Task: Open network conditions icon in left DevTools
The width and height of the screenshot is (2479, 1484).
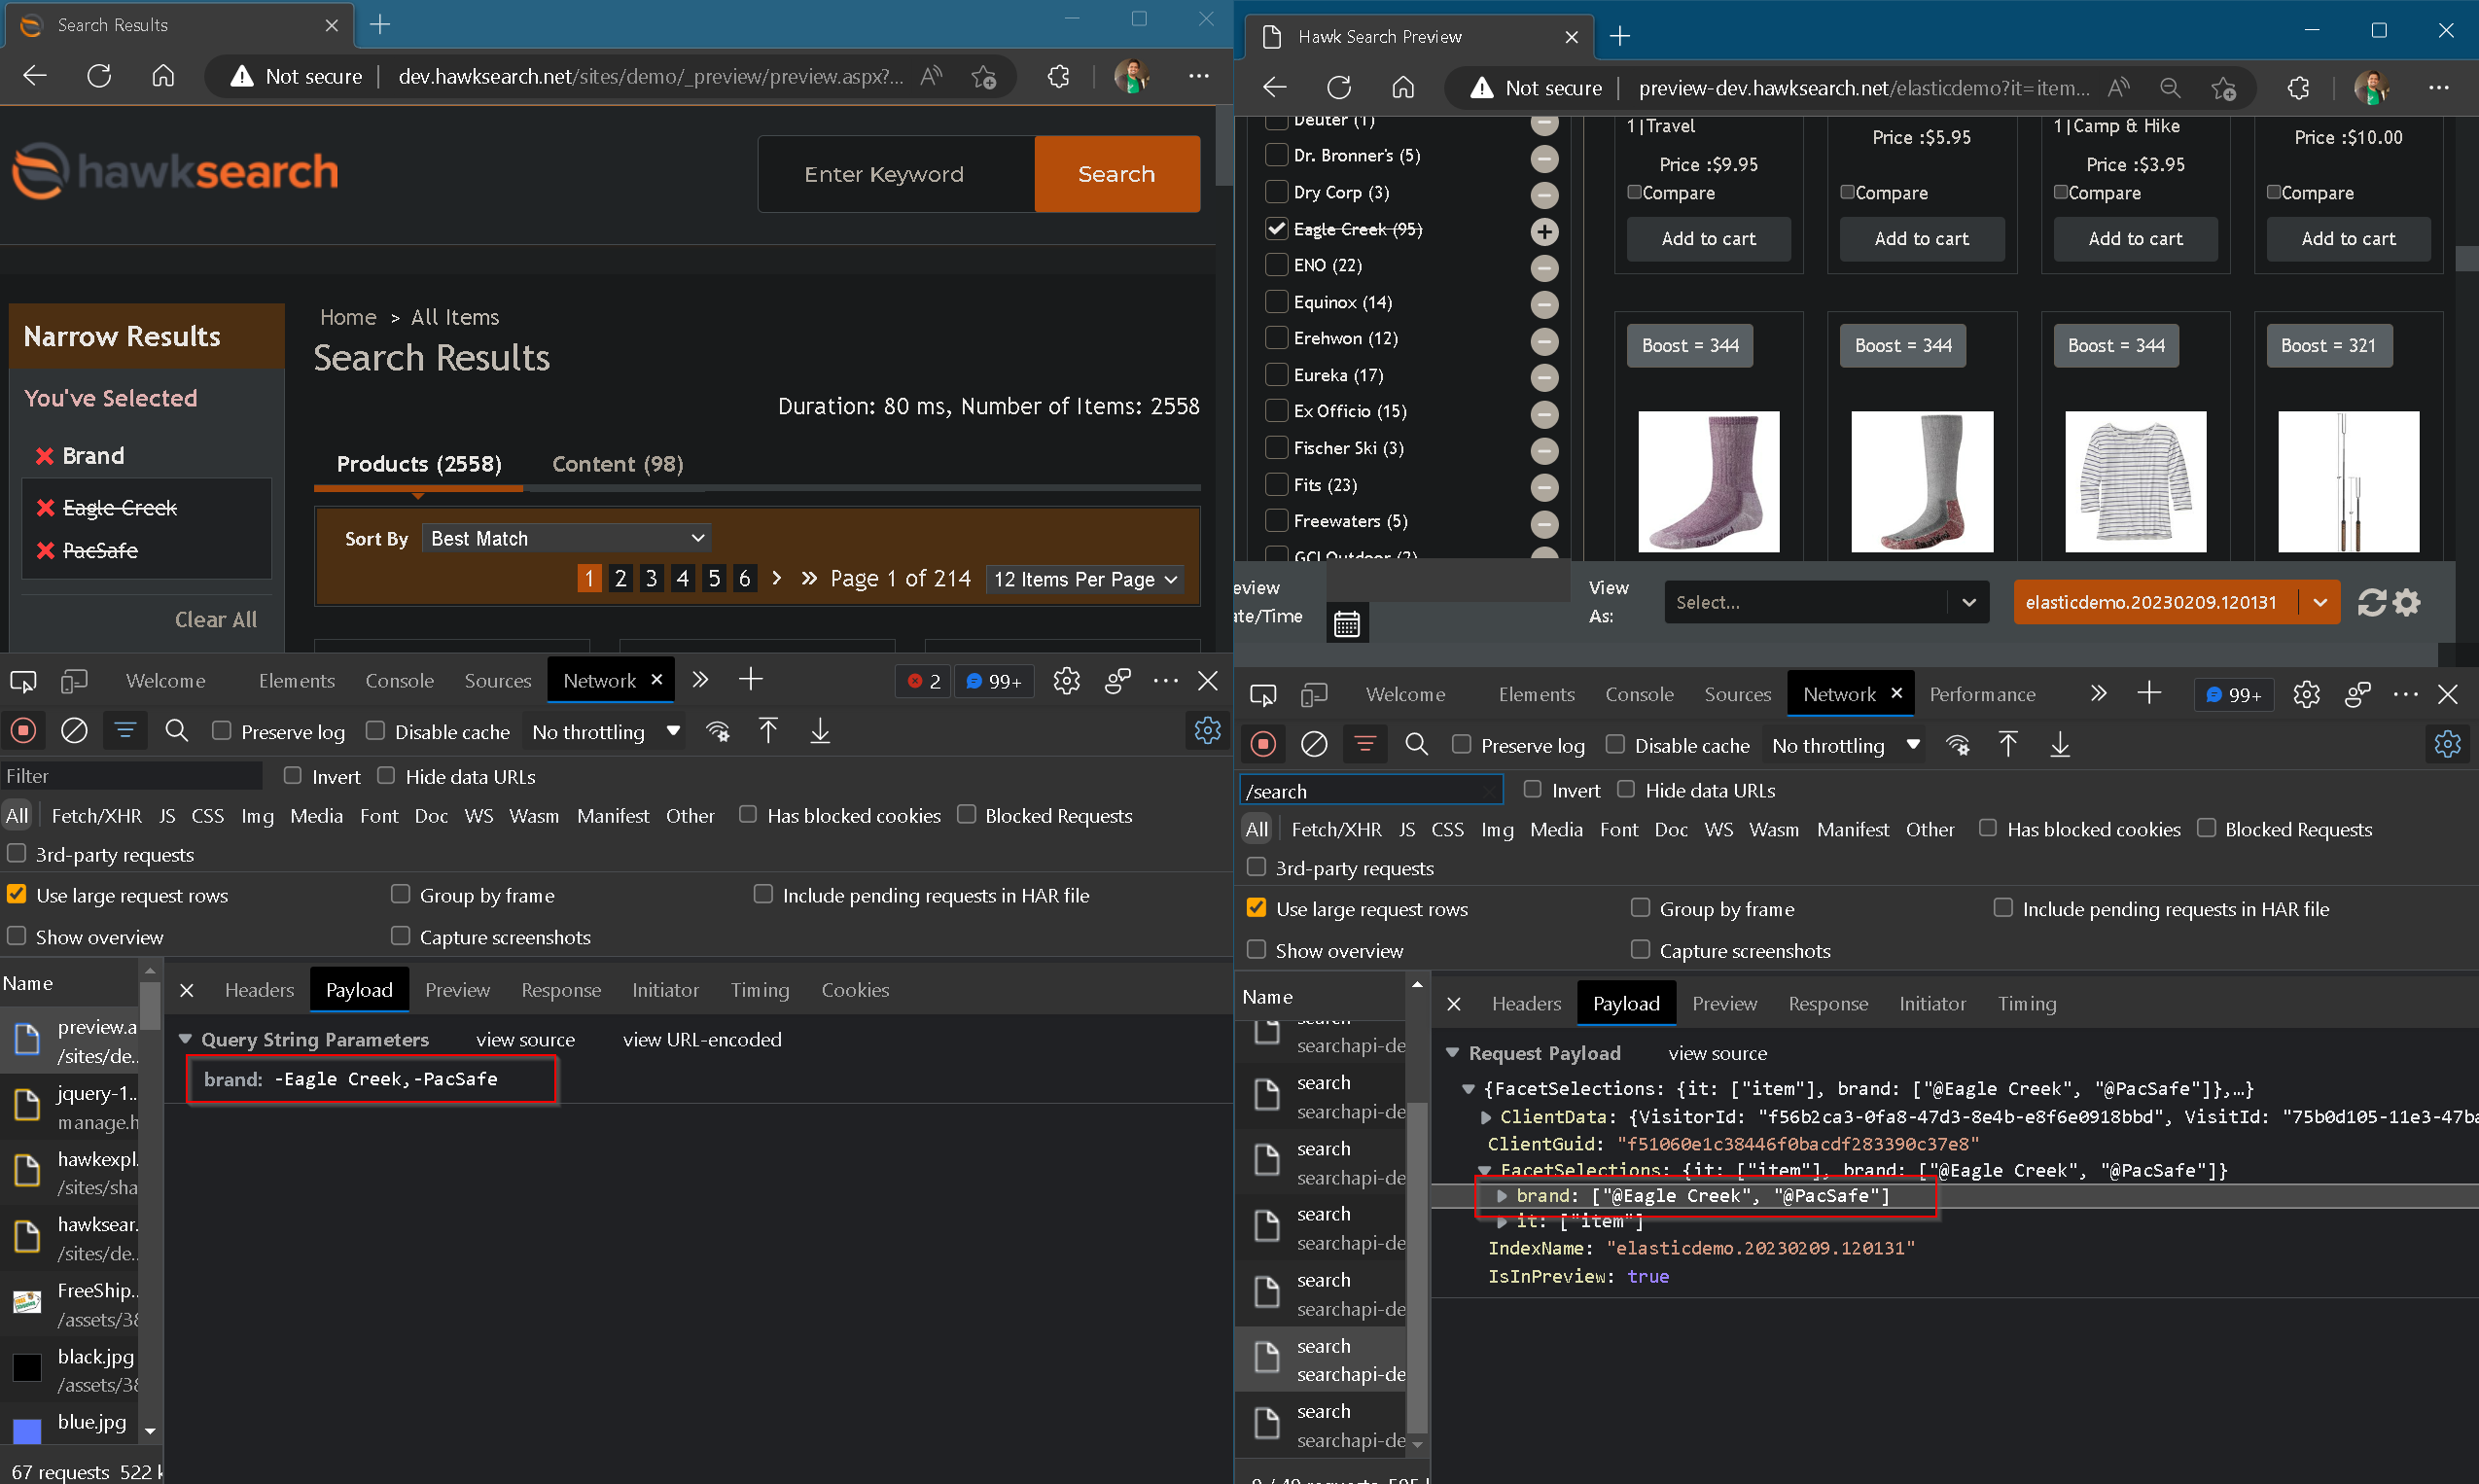Action: pyautogui.click(x=717, y=731)
